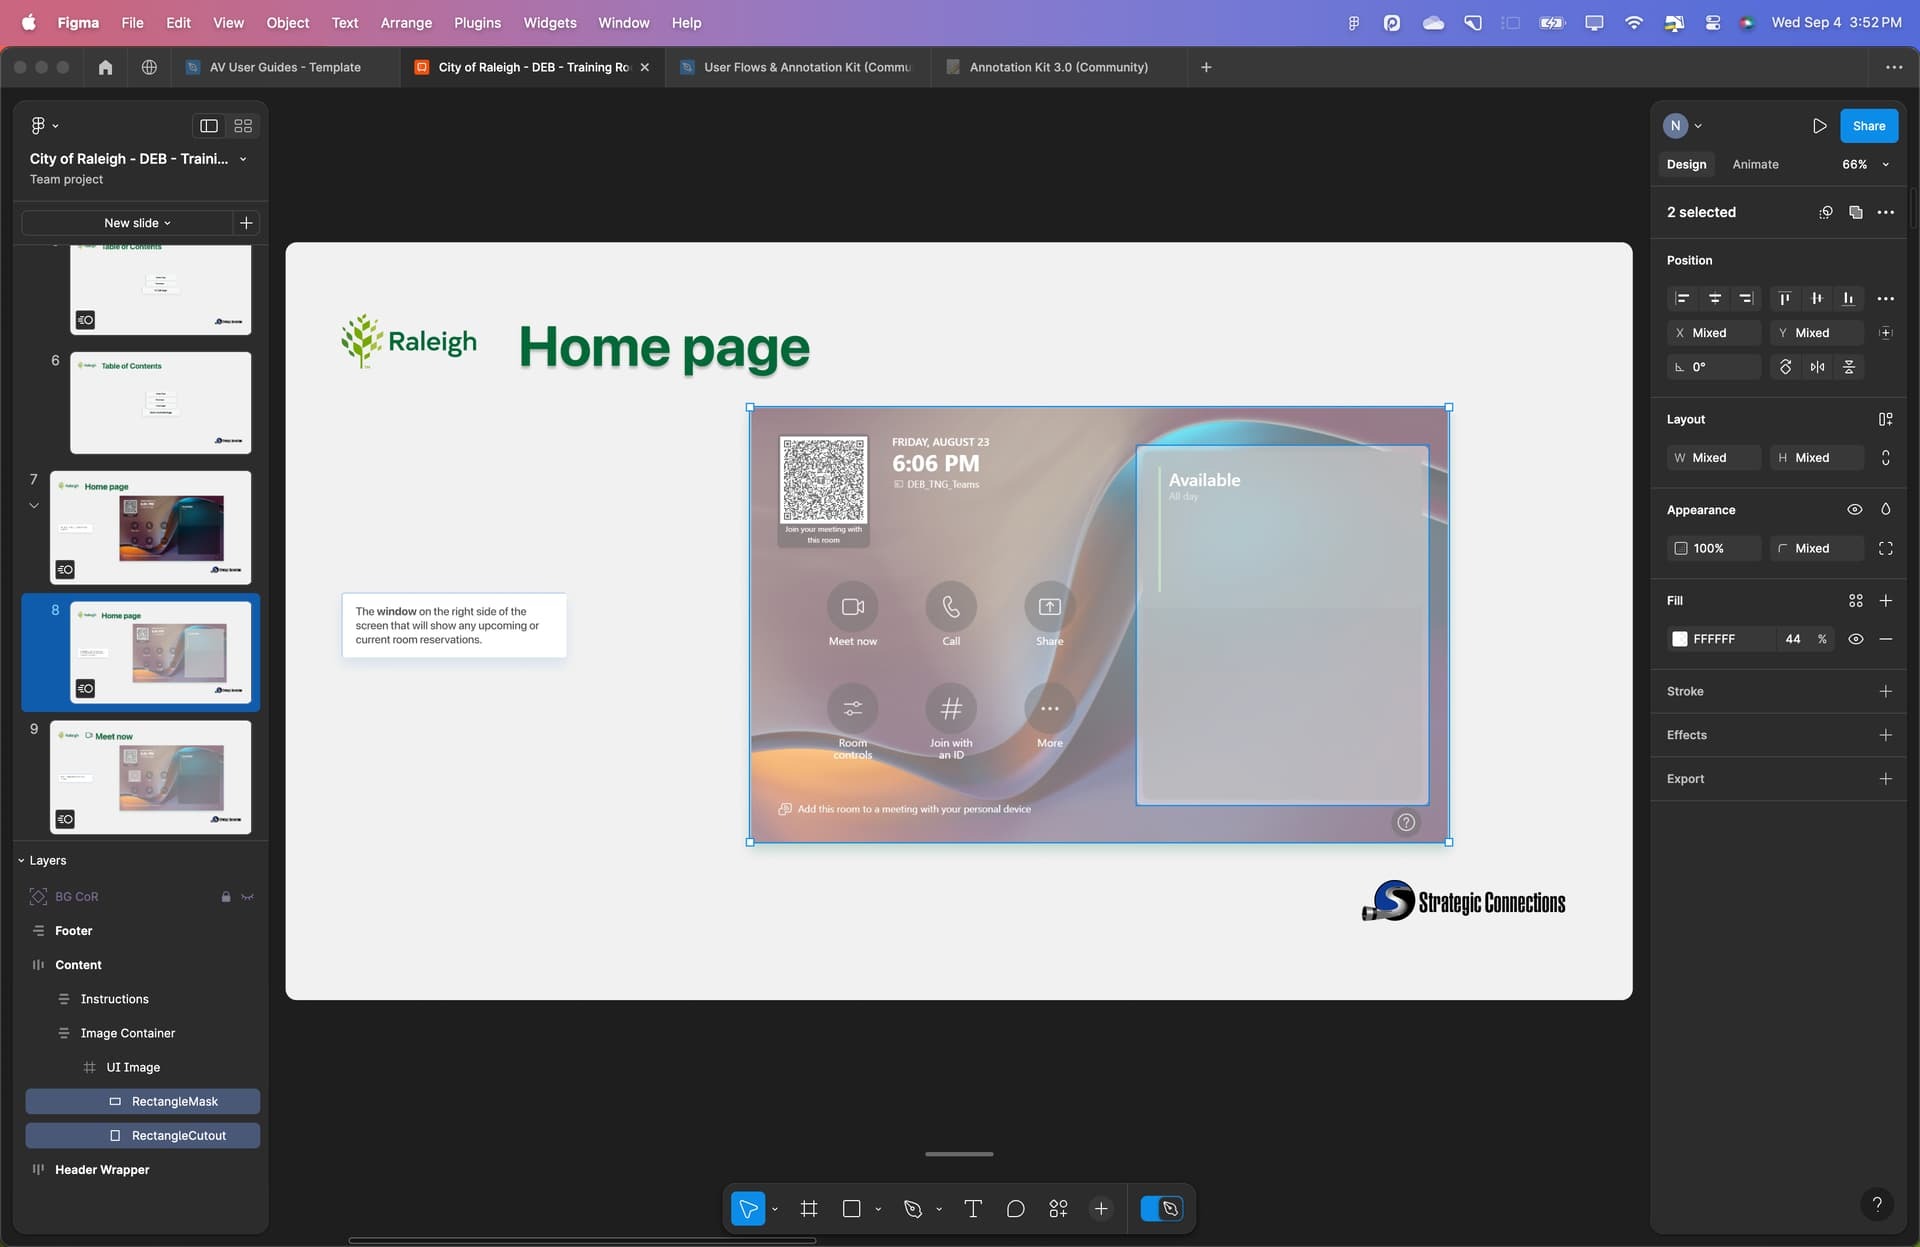Open the globe community icon
1920x1247 pixels.
(x=149, y=67)
